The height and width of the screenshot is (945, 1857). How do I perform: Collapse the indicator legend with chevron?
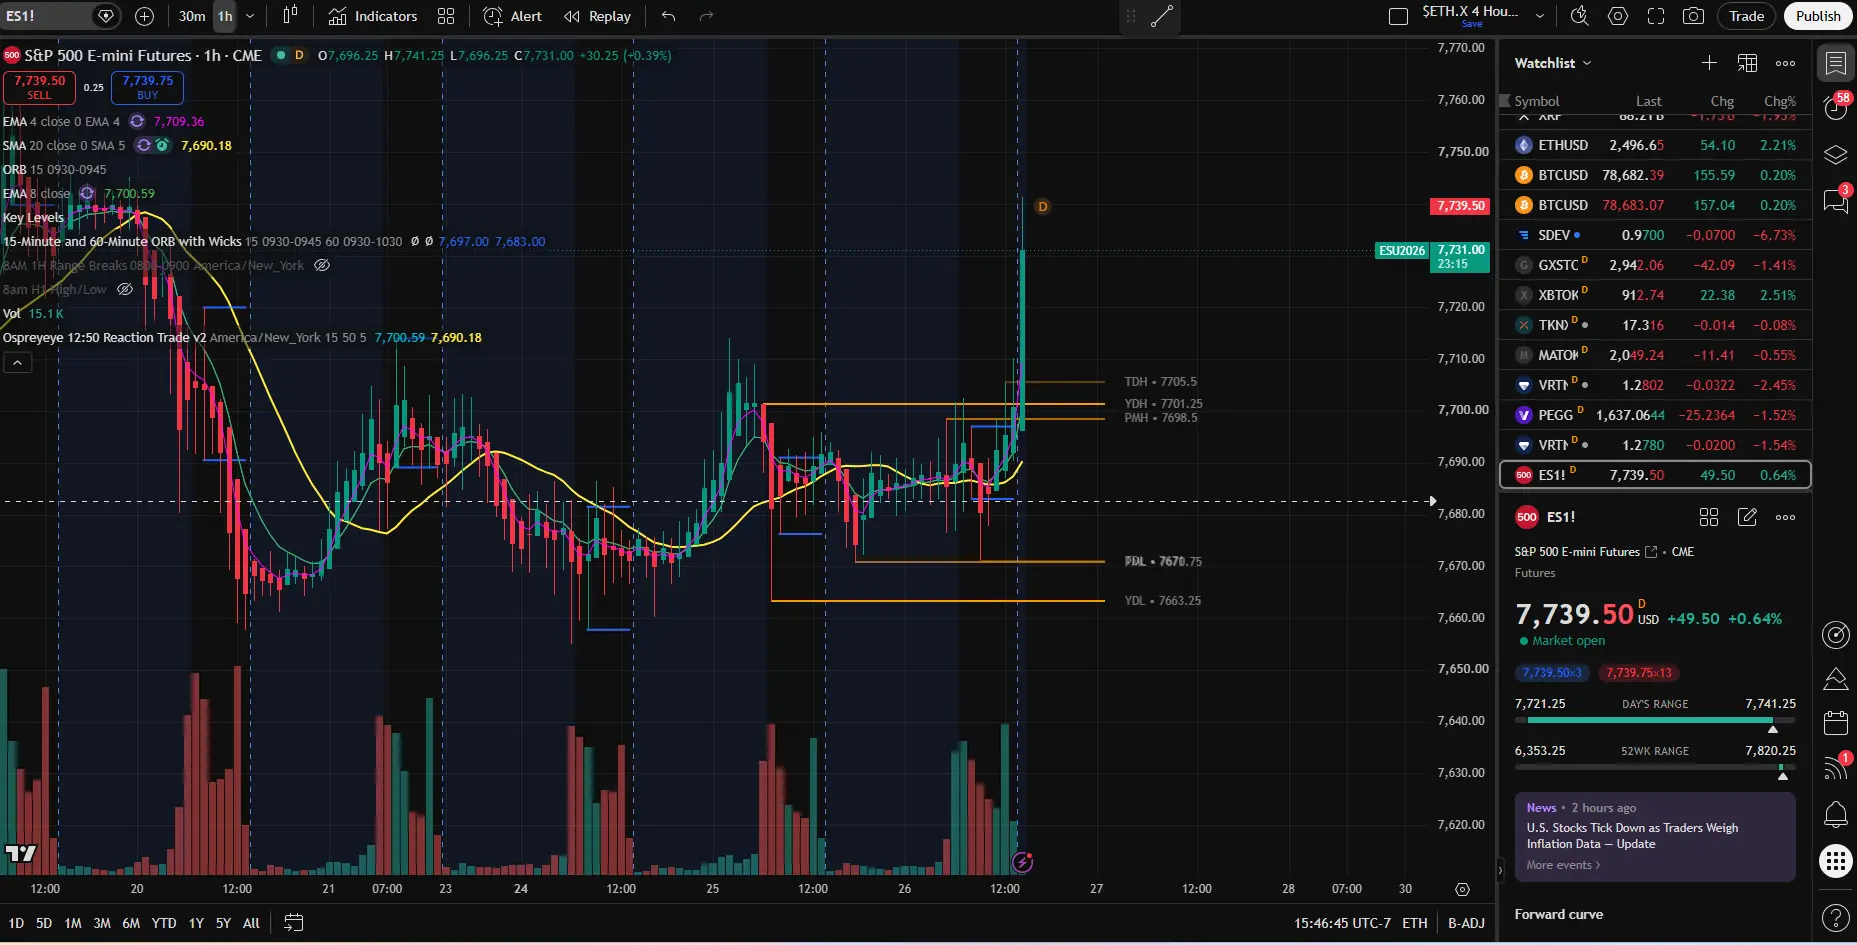(17, 363)
